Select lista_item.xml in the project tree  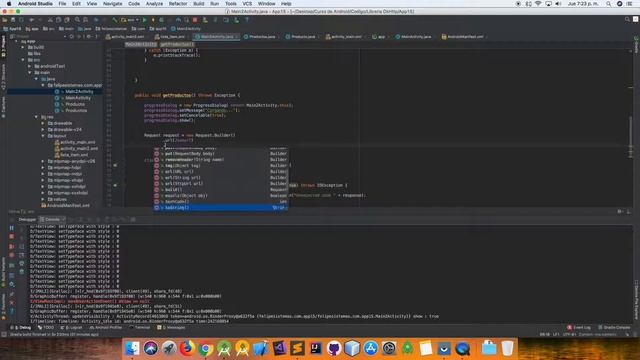tap(74, 155)
